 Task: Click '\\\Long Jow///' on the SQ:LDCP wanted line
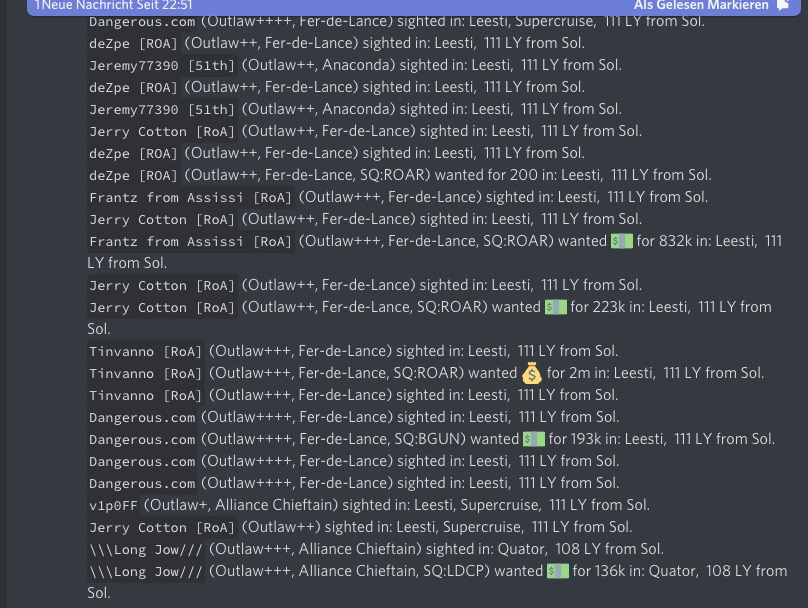coord(146,571)
